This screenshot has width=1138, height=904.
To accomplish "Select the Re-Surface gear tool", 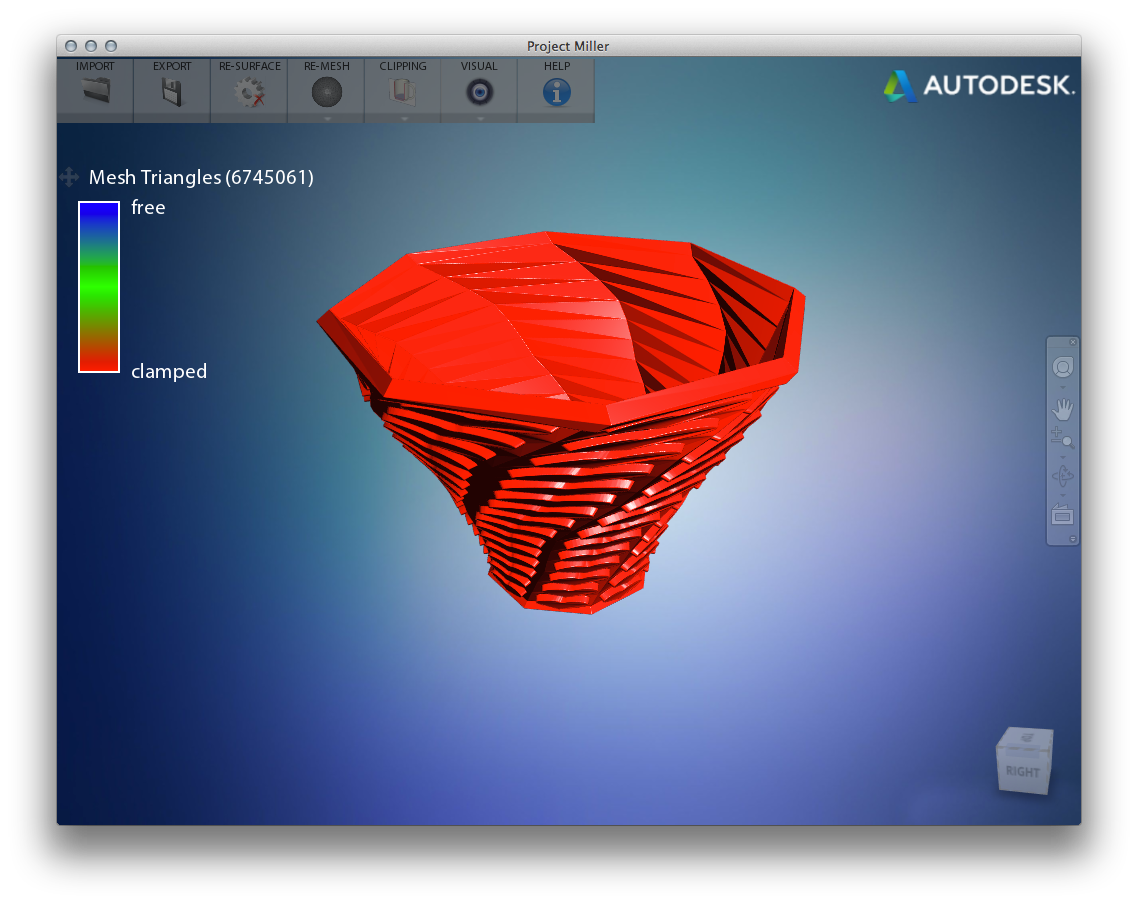I will tap(249, 92).
